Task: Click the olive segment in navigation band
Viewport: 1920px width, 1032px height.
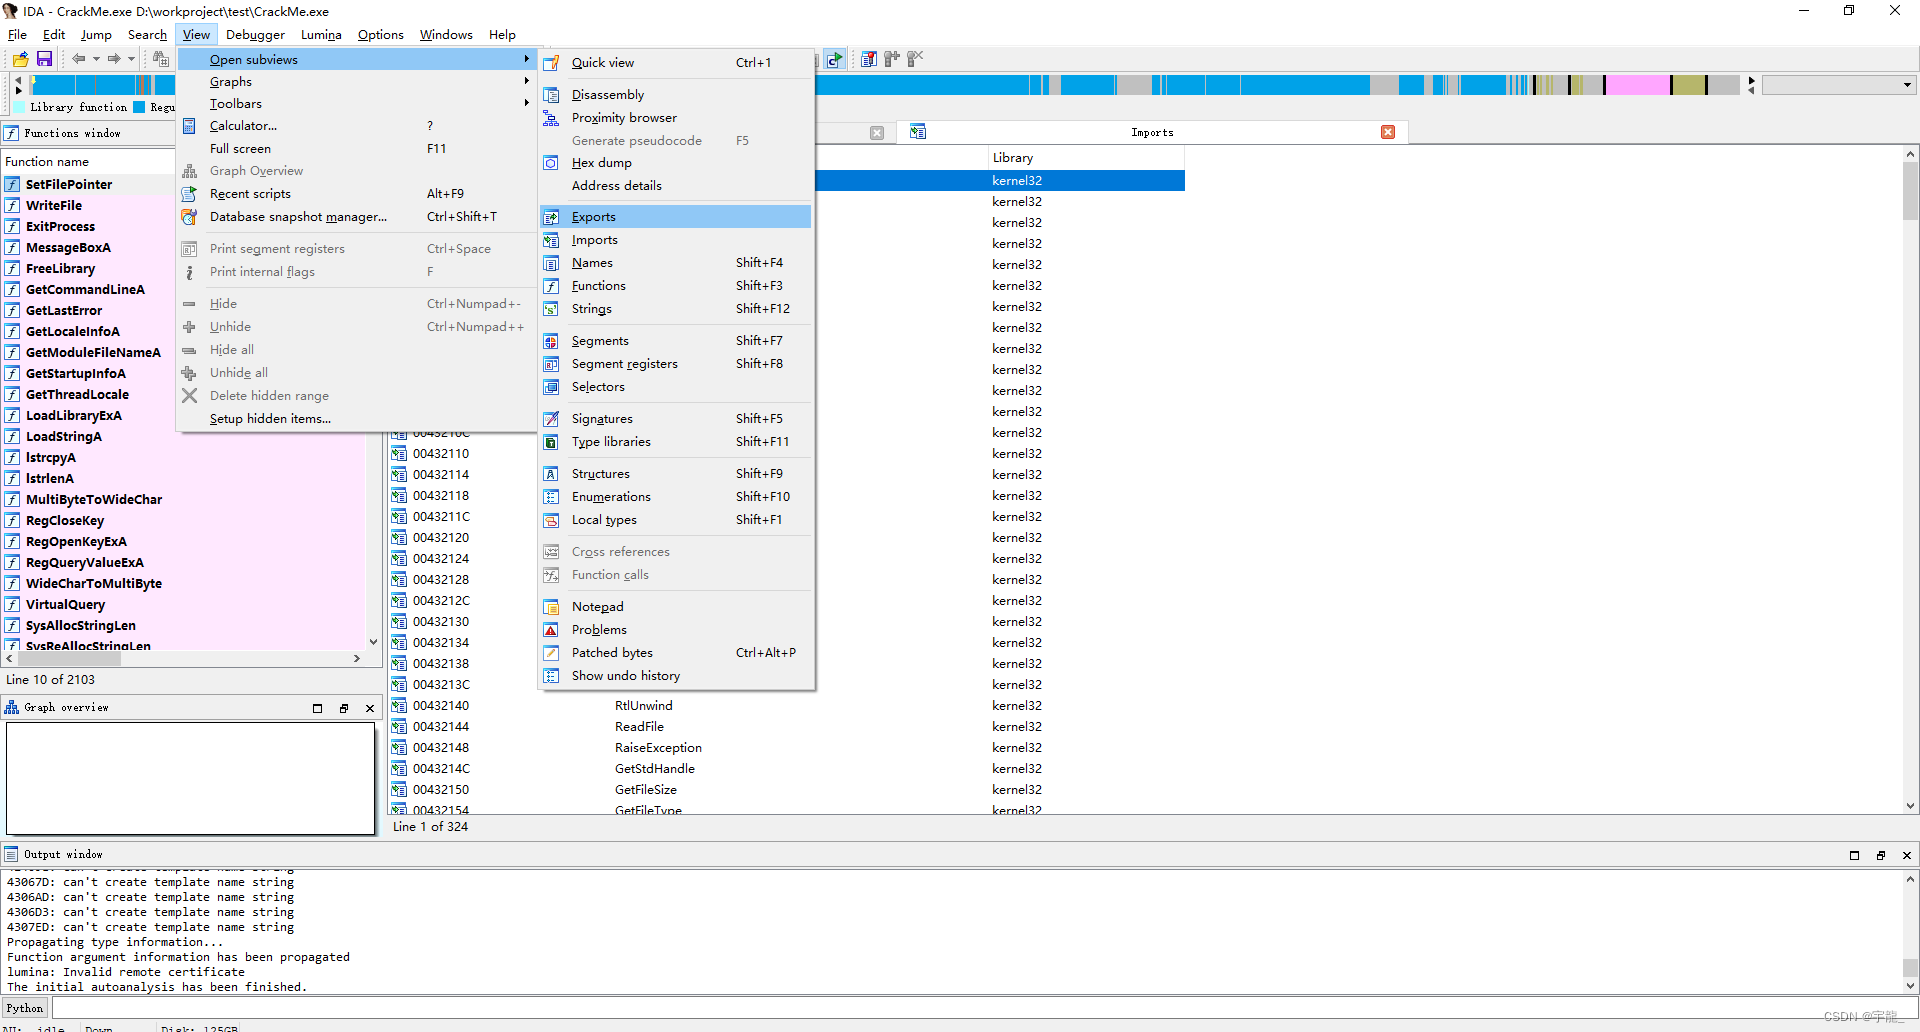Action: click(x=1688, y=85)
